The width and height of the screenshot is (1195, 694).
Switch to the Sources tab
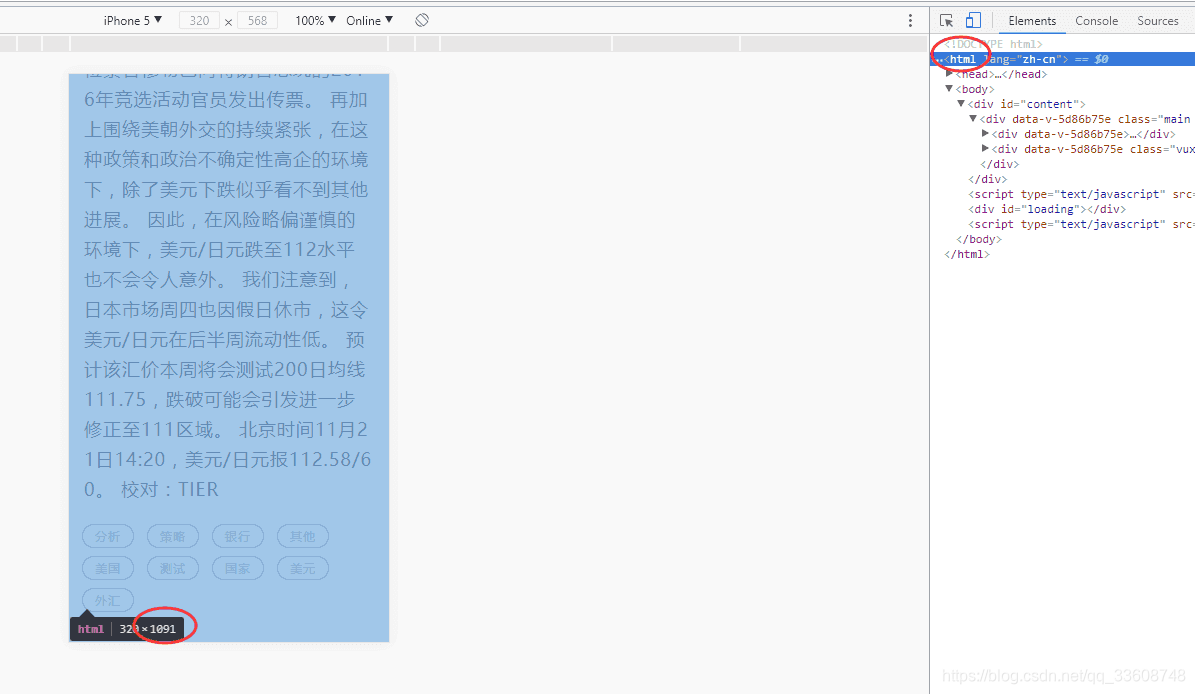(x=1157, y=20)
